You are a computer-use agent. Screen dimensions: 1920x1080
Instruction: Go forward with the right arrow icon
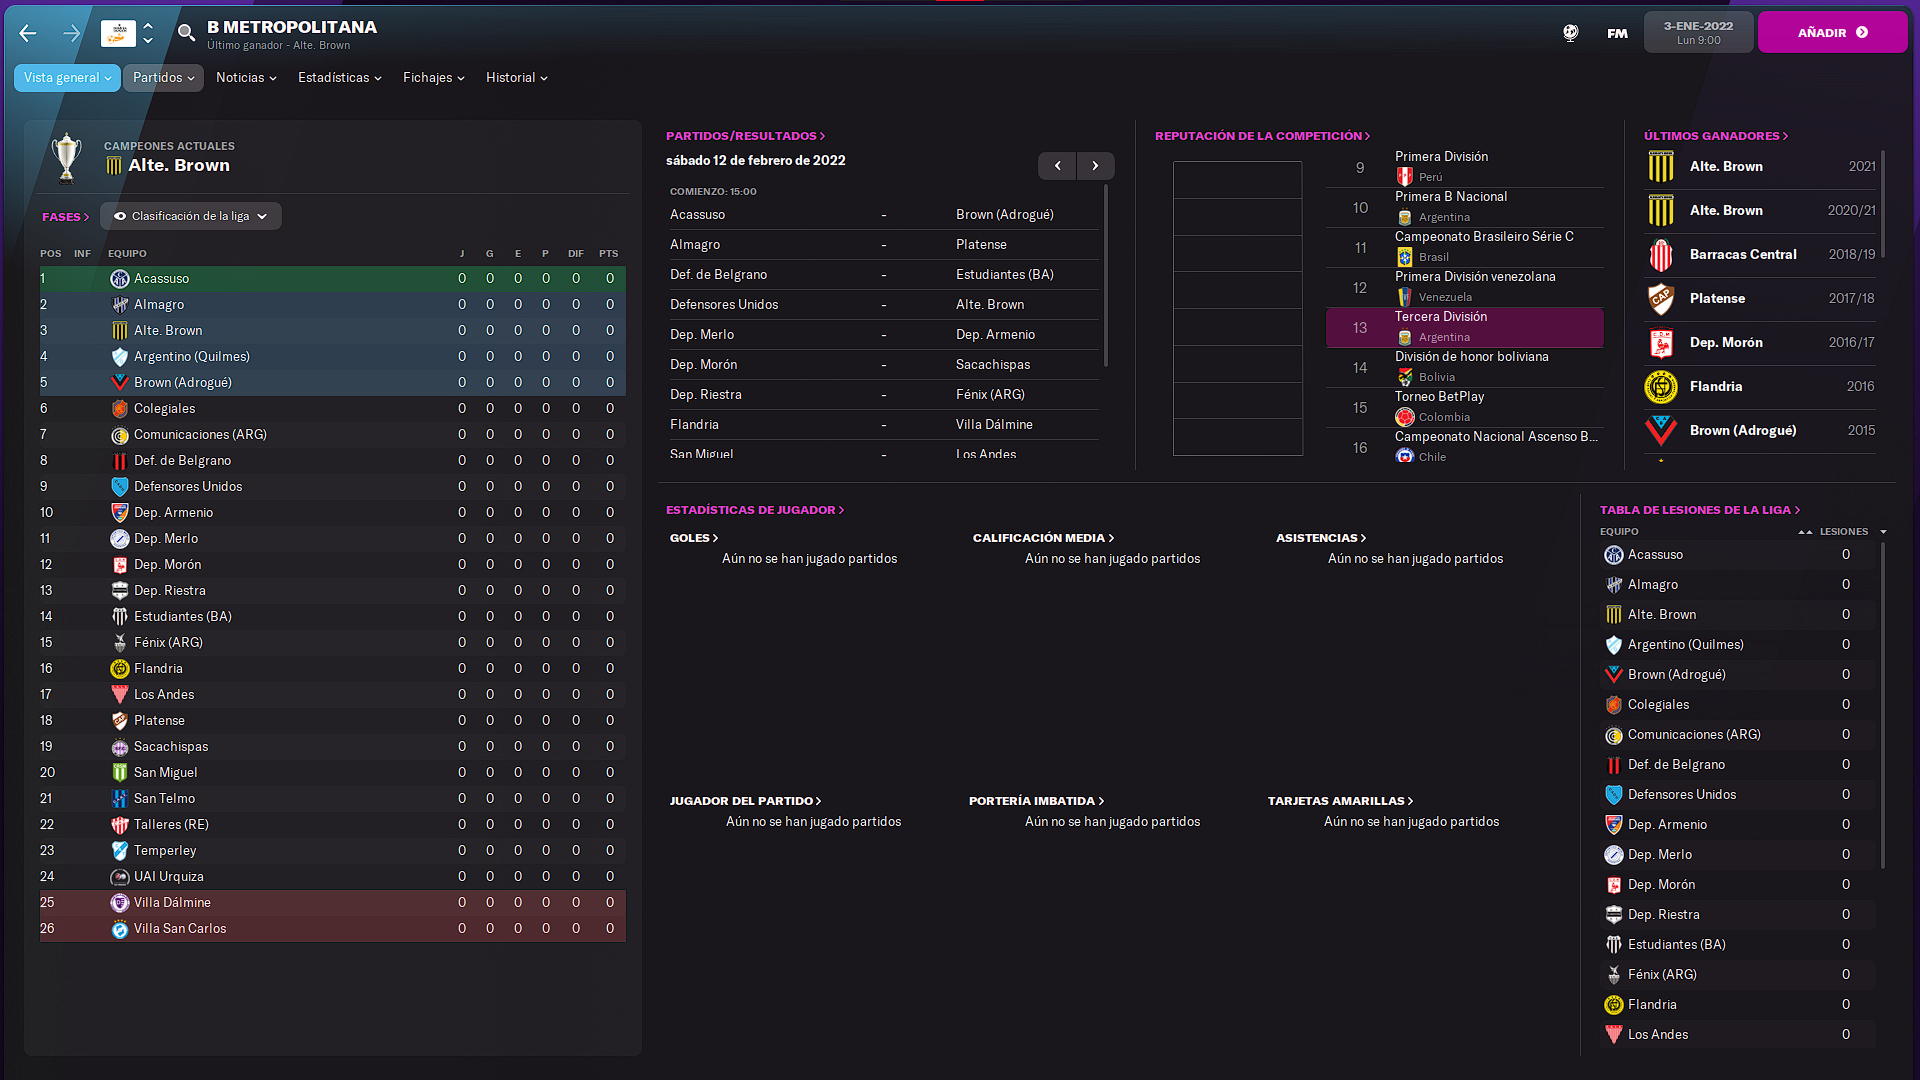coord(71,33)
